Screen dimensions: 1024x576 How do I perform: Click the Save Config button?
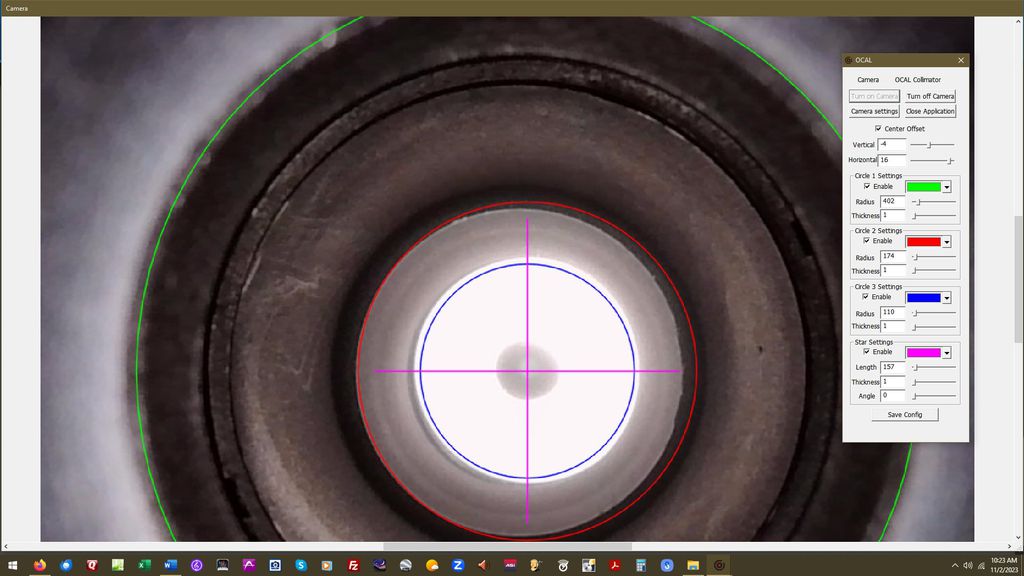click(904, 415)
